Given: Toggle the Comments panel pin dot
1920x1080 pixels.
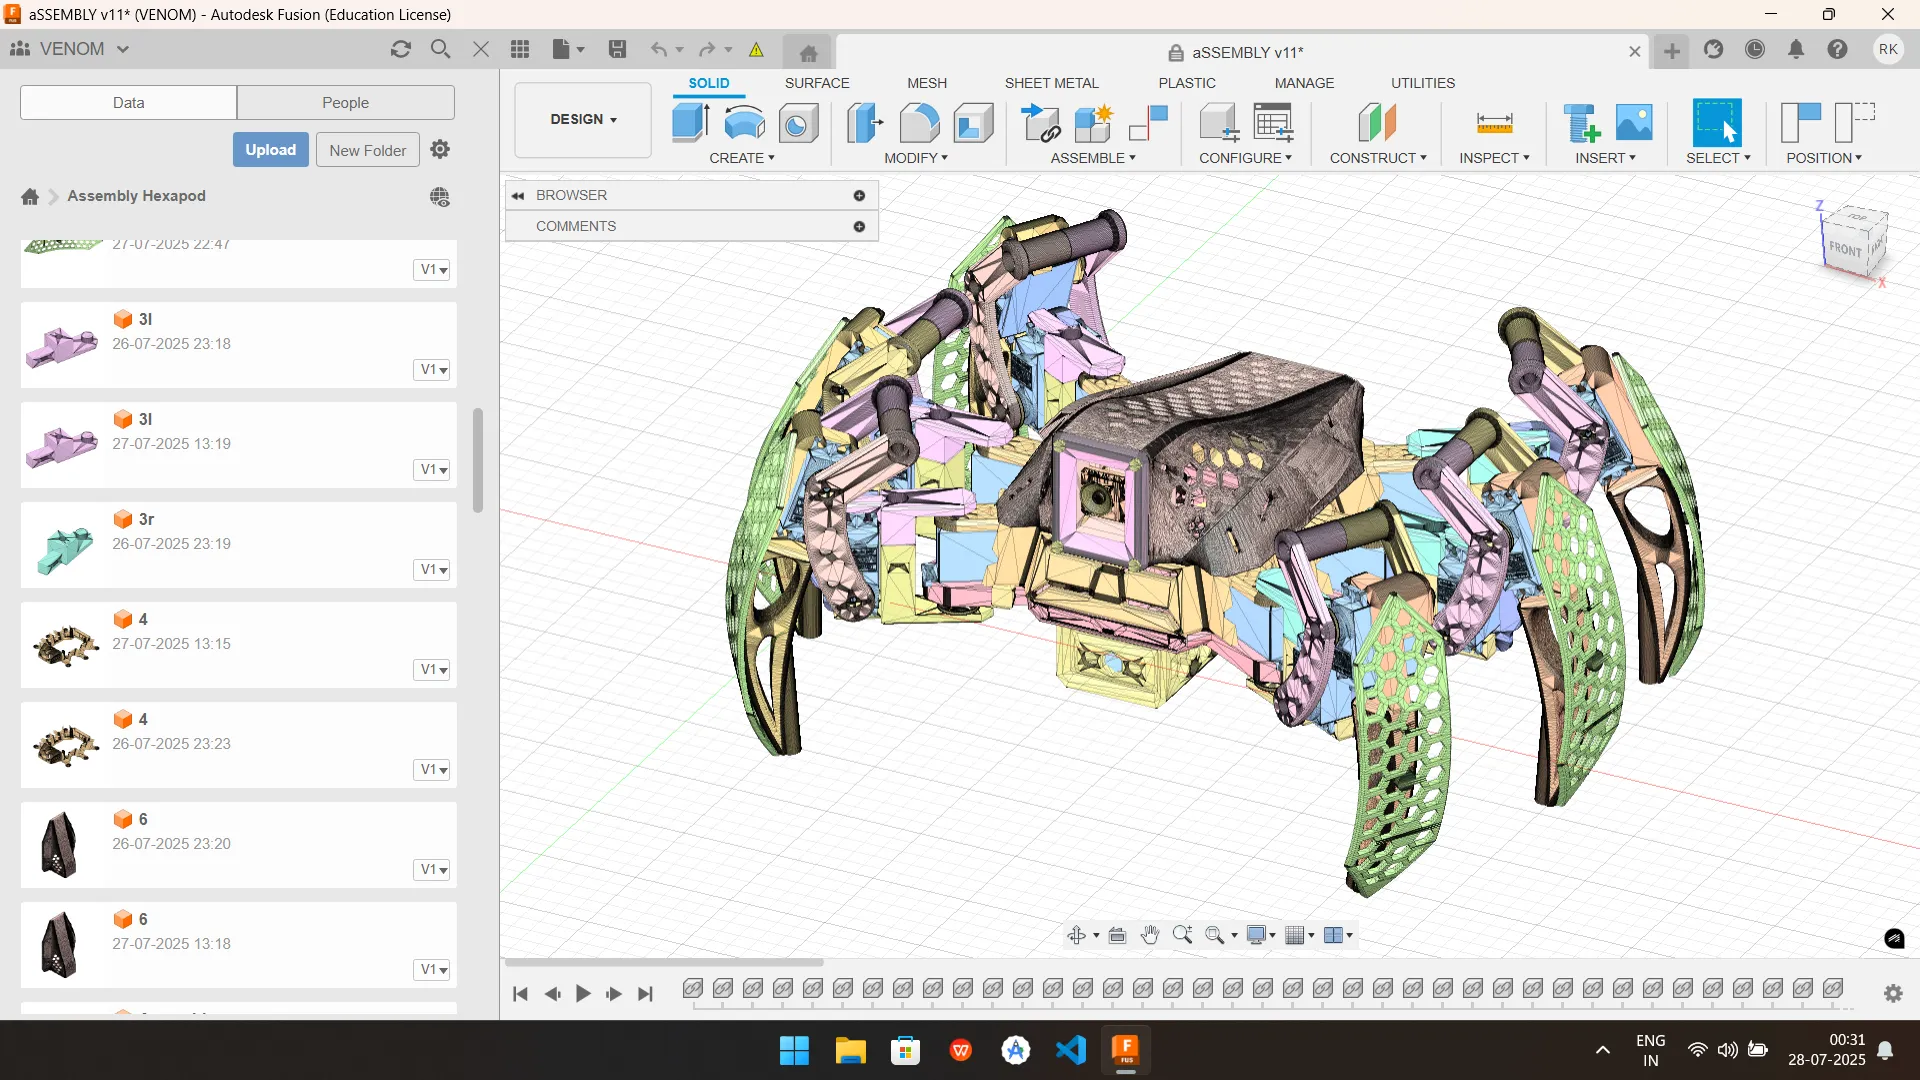Looking at the screenshot, I should point(859,227).
